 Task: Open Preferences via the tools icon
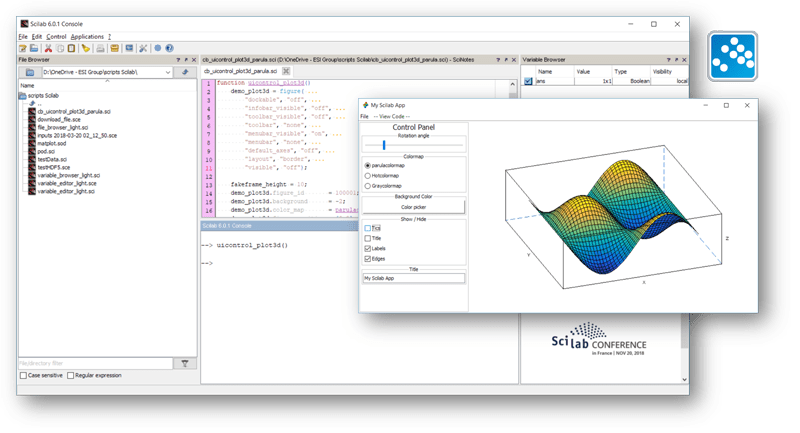coord(143,47)
